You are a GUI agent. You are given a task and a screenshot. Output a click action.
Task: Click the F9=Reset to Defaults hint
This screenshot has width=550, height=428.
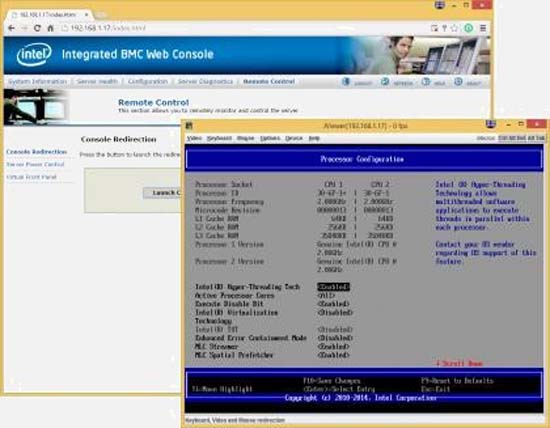click(x=457, y=381)
